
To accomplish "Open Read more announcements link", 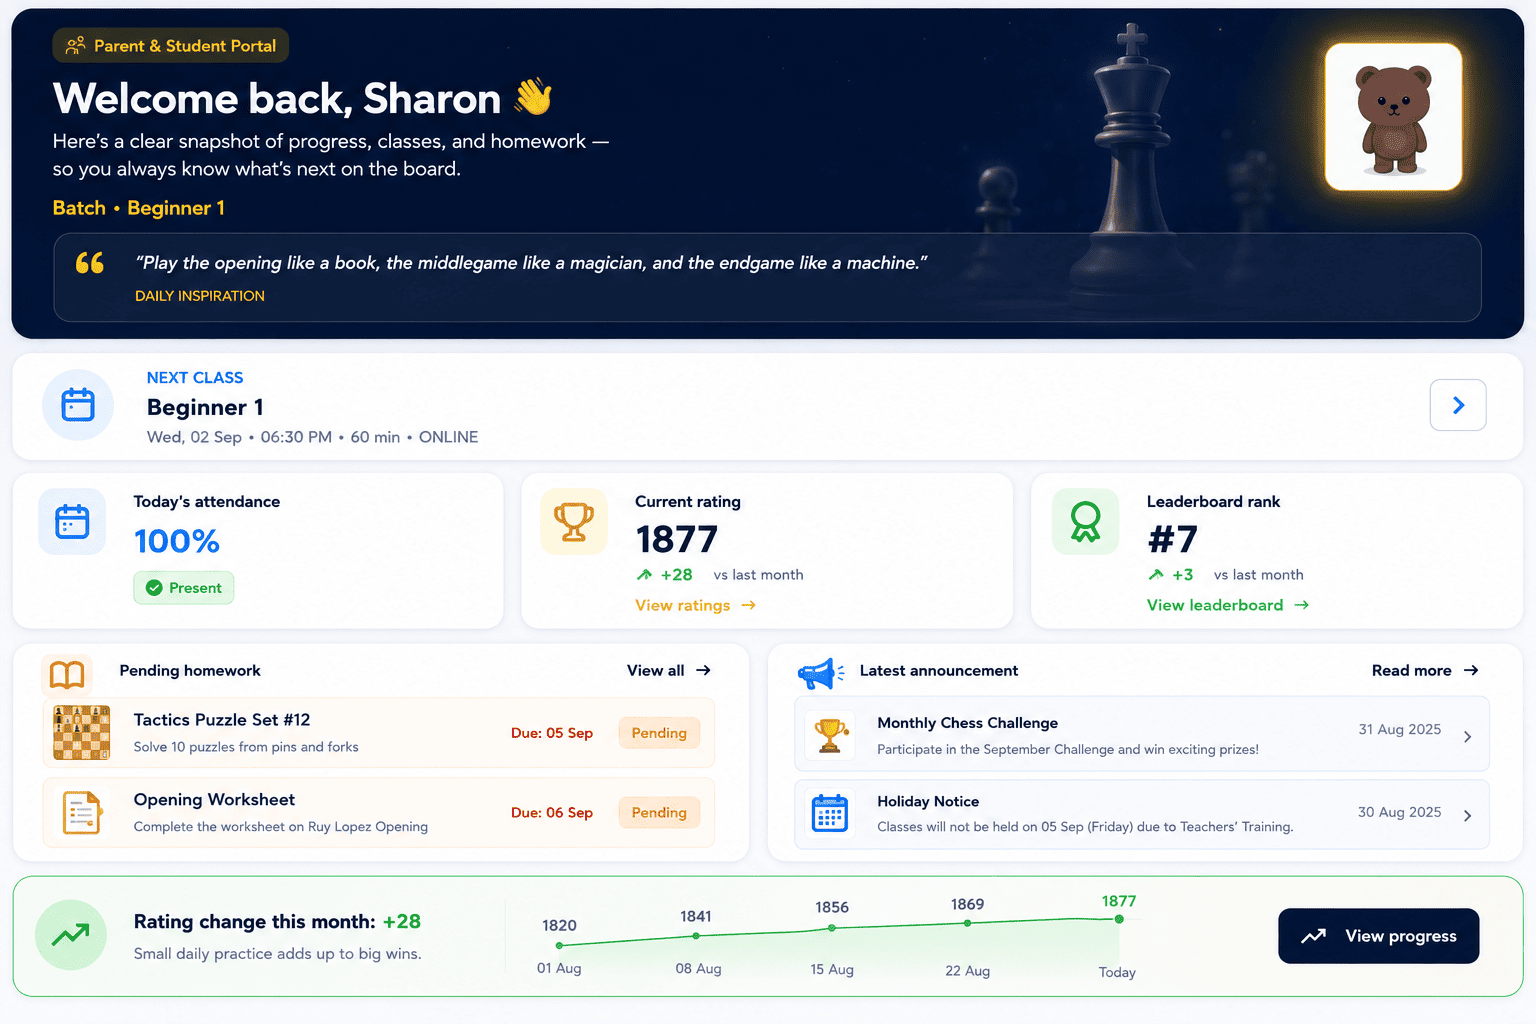I will pyautogui.click(x=1425, y=671).
